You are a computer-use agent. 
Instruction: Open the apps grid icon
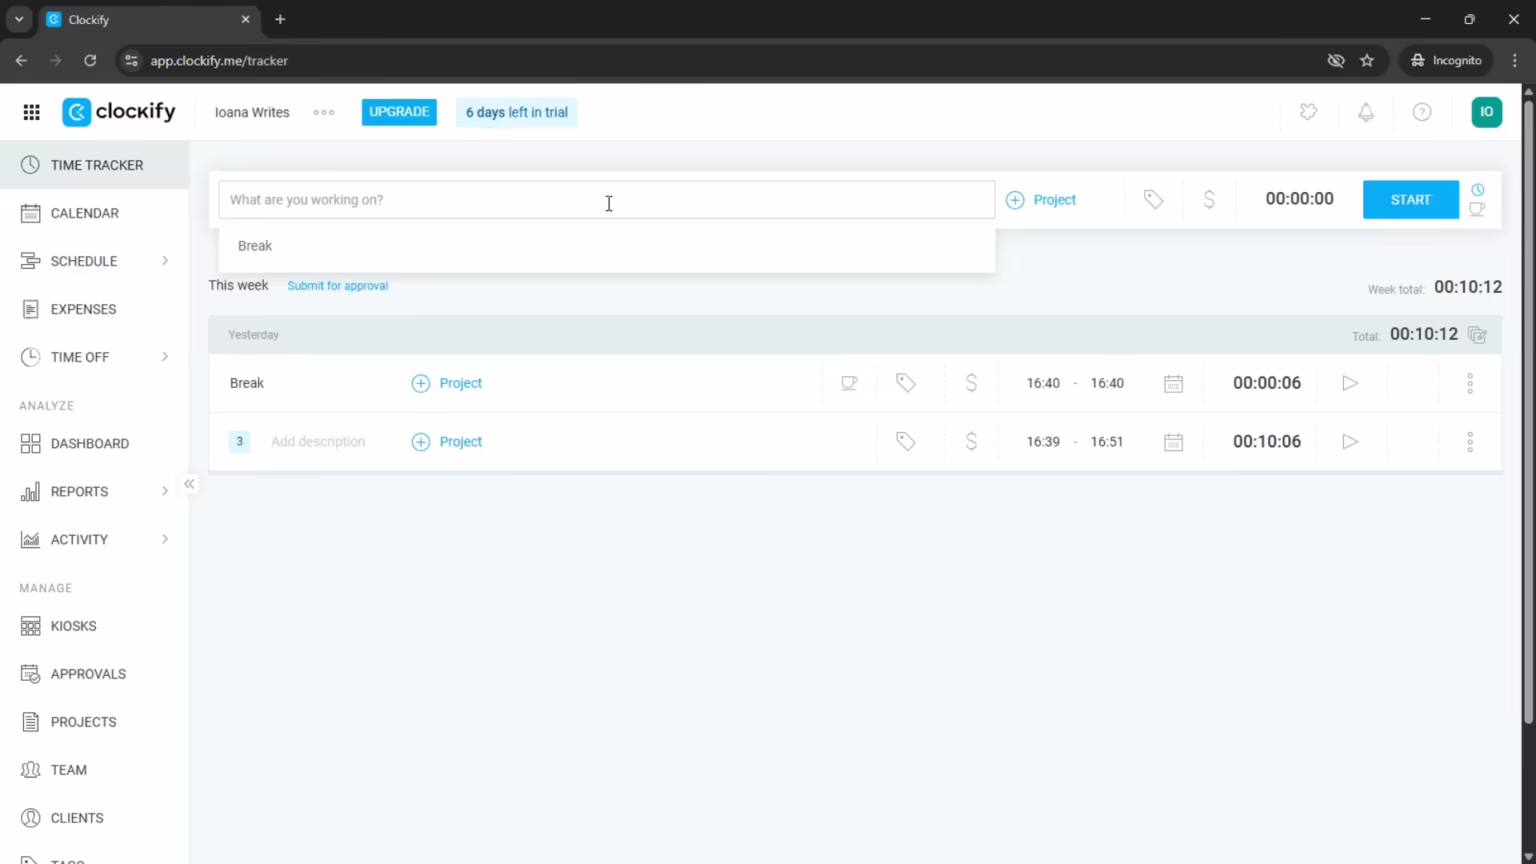coord(31,112)
